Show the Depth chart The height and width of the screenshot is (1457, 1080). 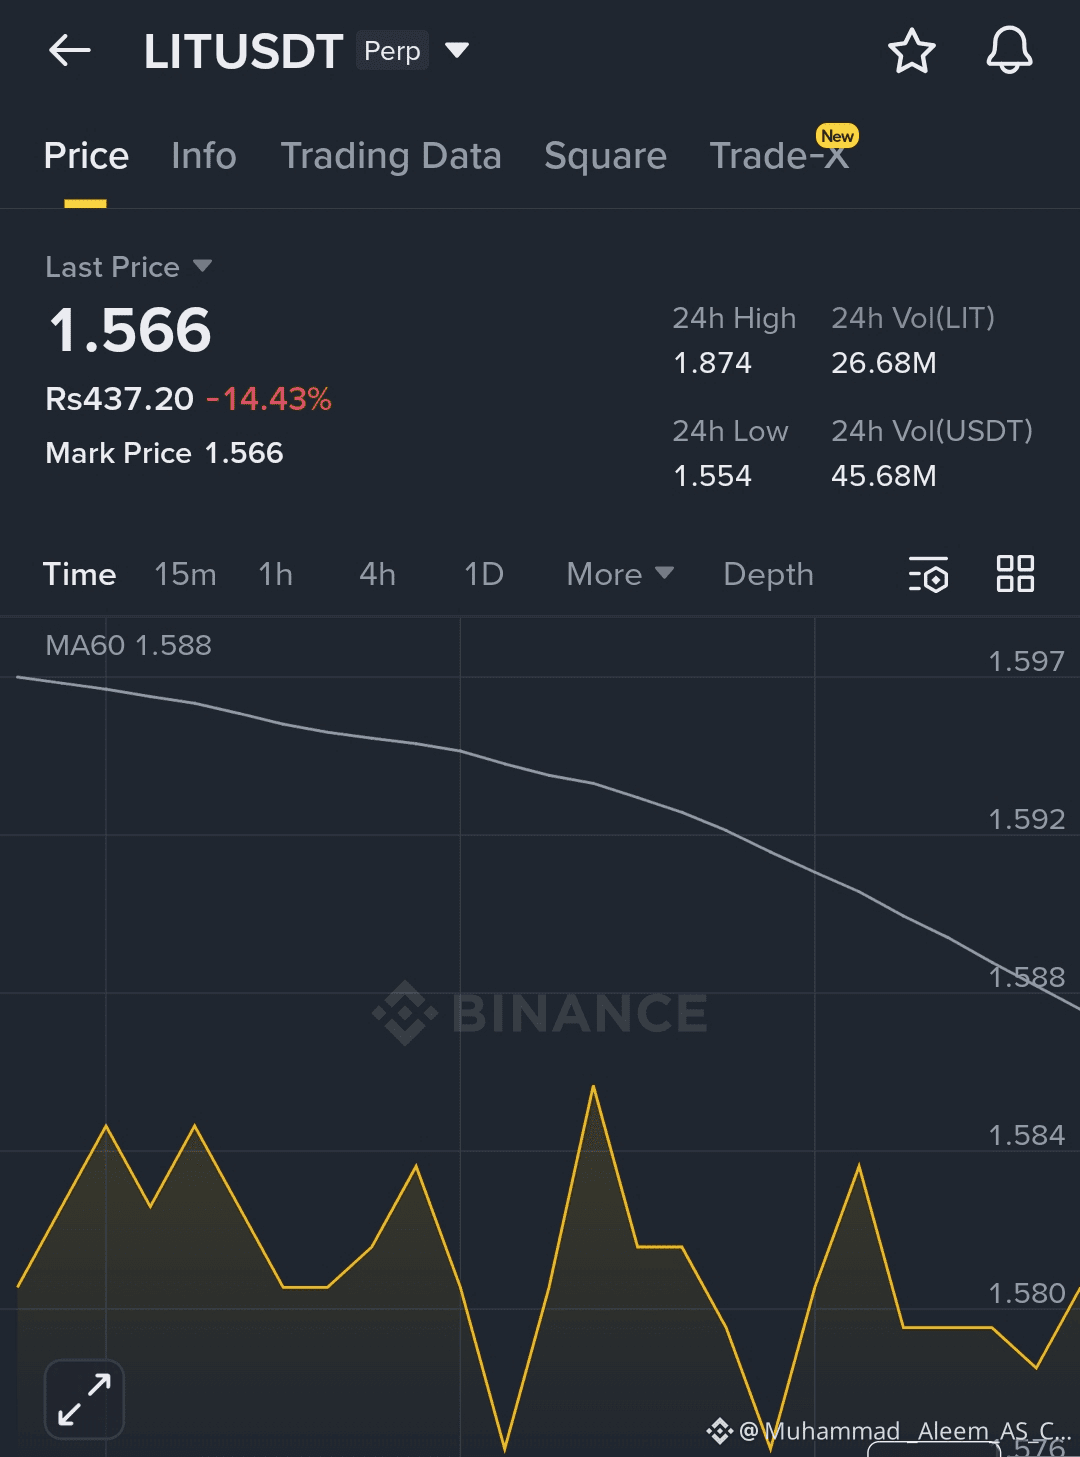[x=768, y=574]
